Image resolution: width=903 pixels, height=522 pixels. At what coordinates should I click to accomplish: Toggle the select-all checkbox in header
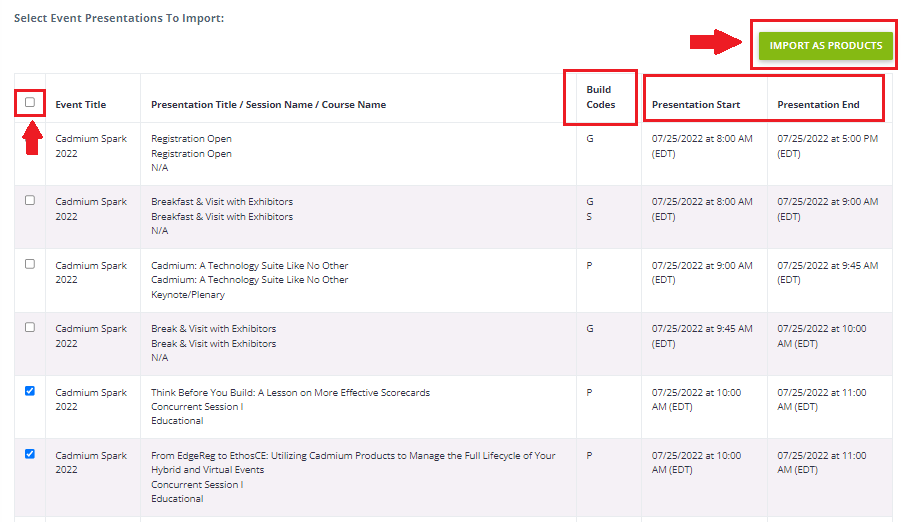pos(30,103)
